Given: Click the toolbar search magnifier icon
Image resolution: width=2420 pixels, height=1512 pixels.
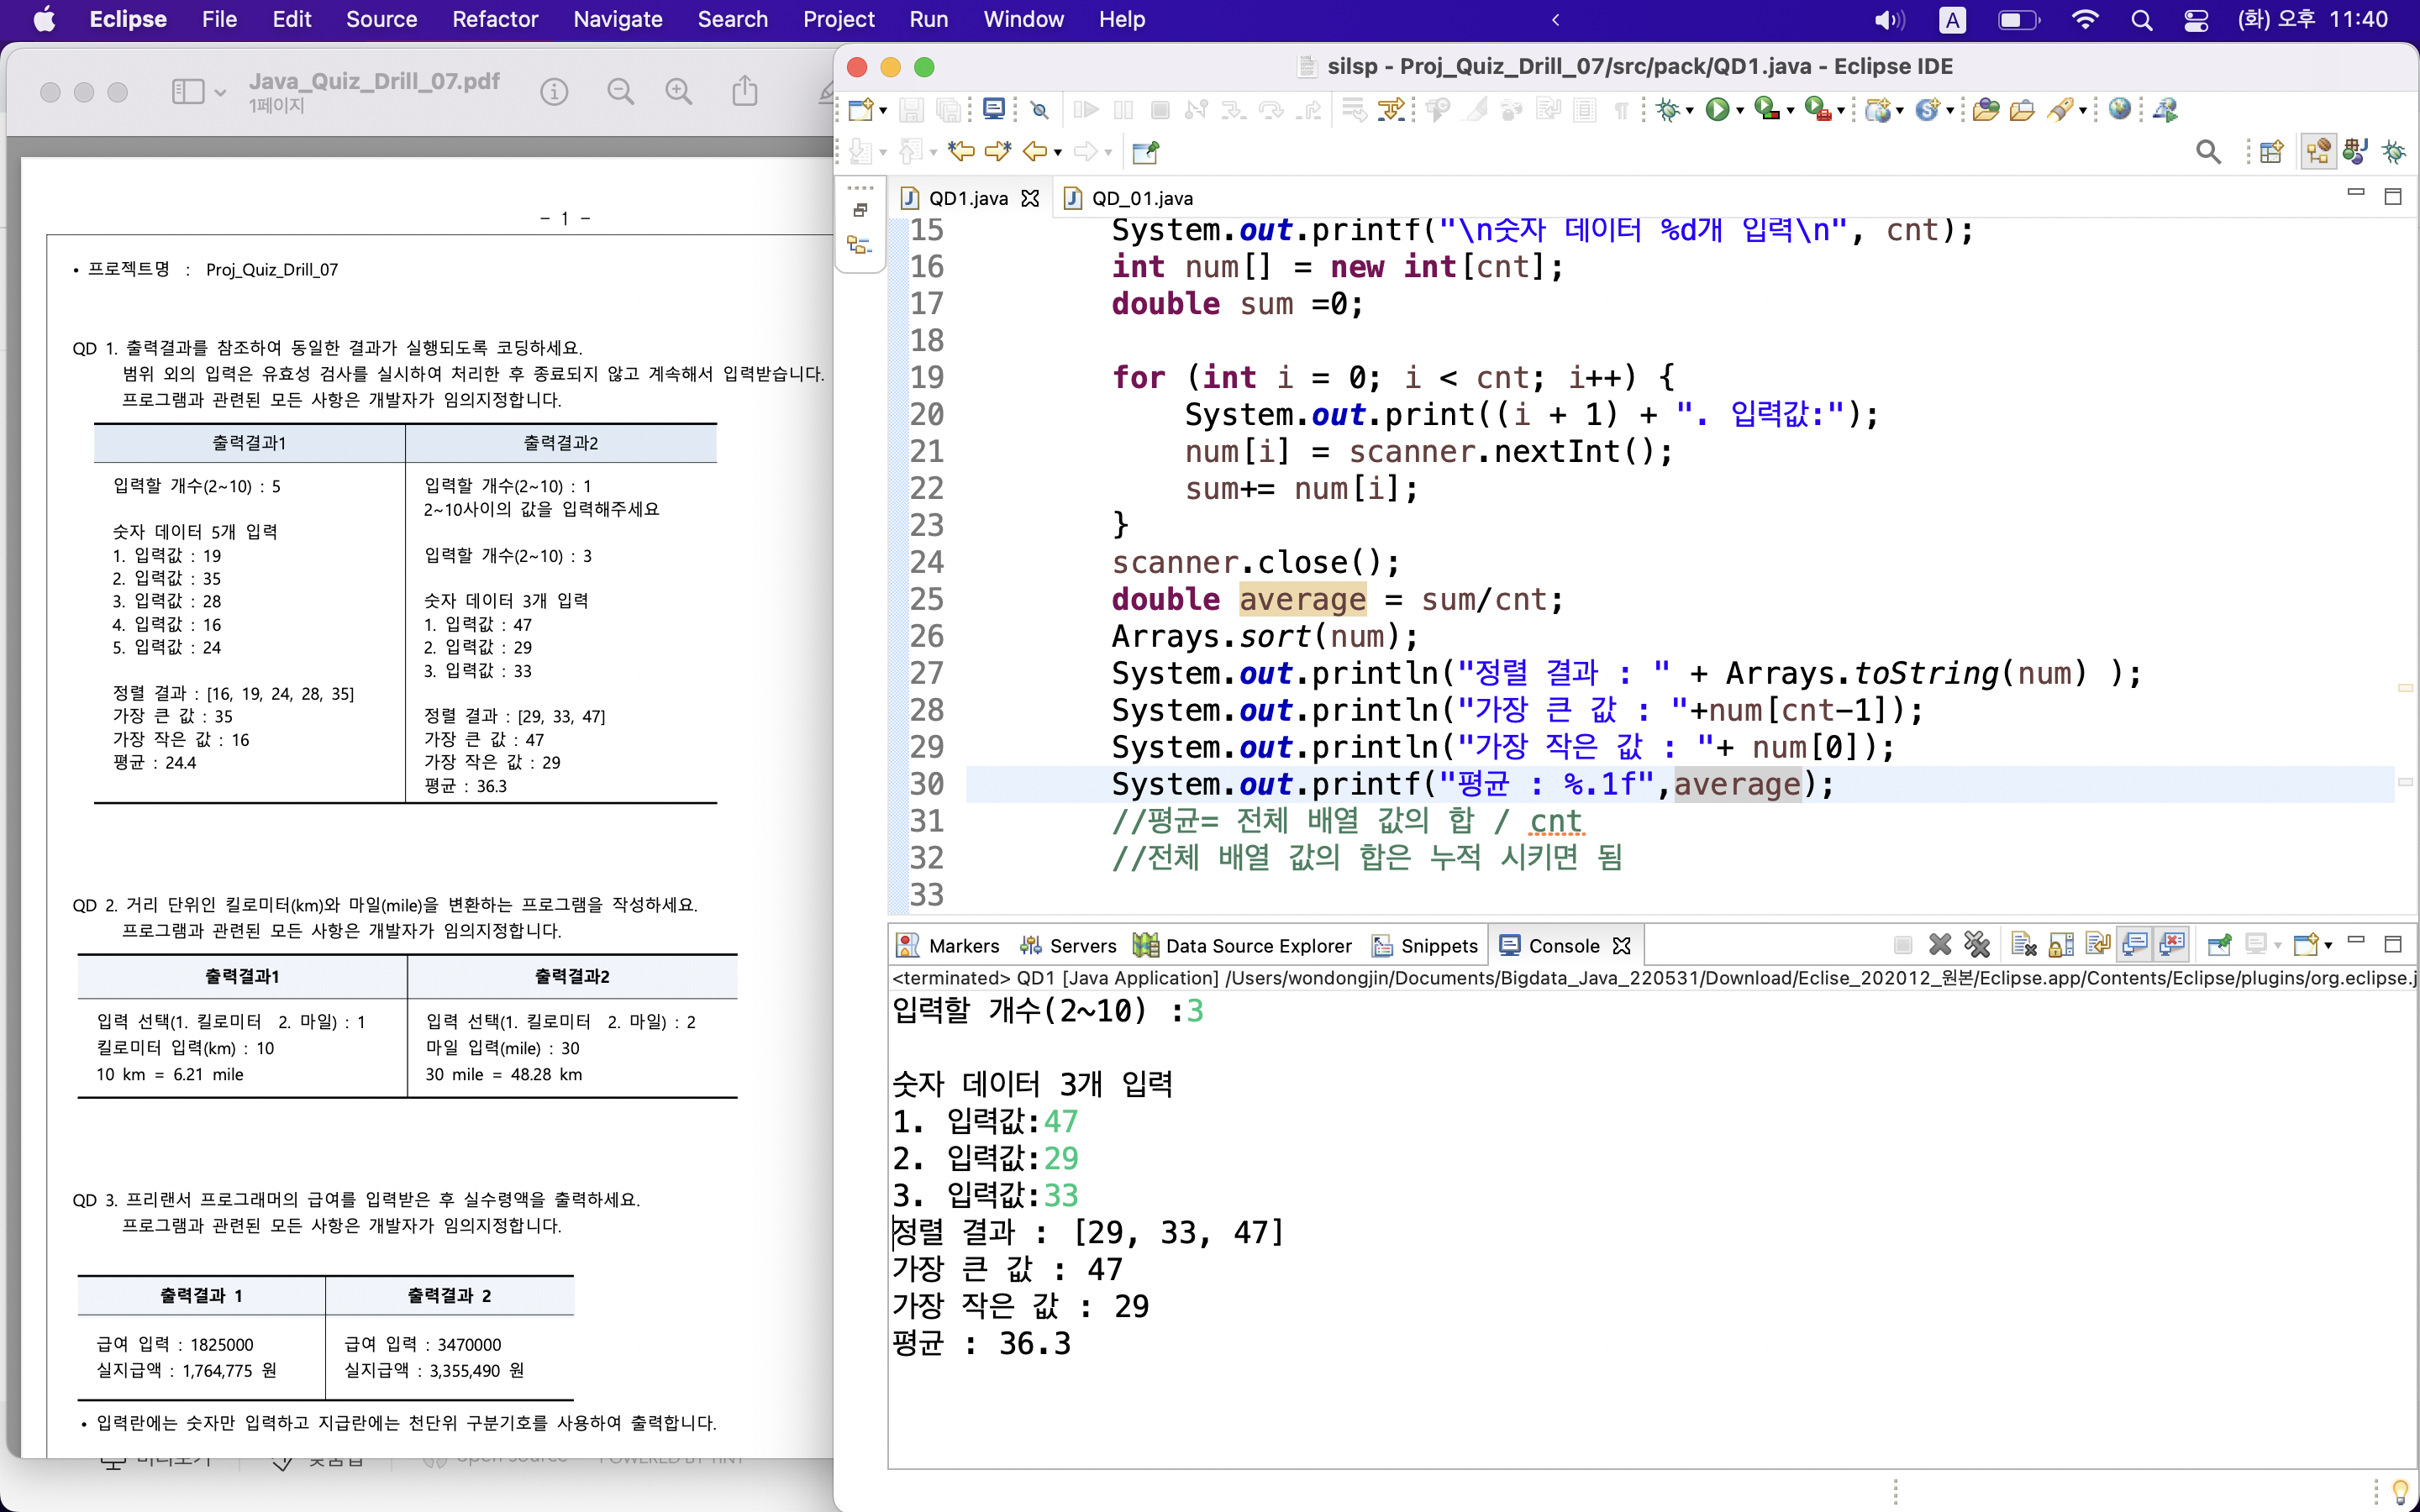Looking at the screenshot, I should (2208, 152).
